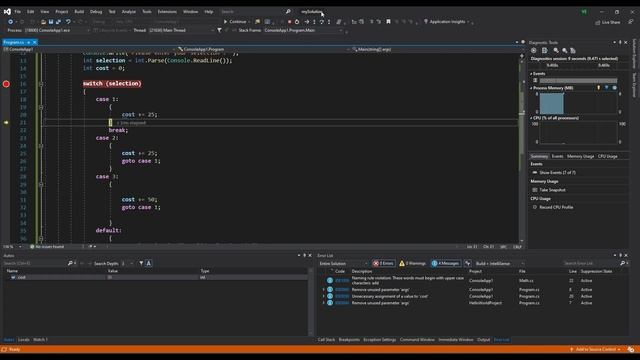
Task: Toggle the Match Case 'A' button in Autos
Action: (149, 263)
